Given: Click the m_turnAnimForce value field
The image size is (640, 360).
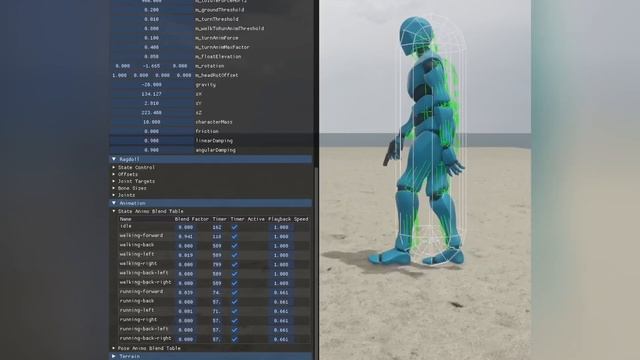Looking at the screenshot, I should pyautogui.click(x=151, y=38).
